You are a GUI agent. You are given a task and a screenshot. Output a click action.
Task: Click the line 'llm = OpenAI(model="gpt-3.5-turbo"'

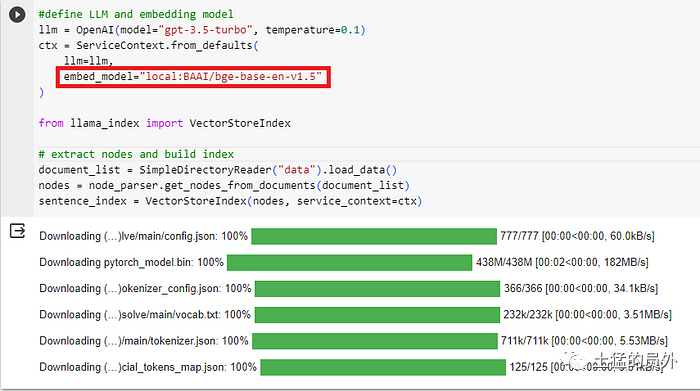coord(202,30)
